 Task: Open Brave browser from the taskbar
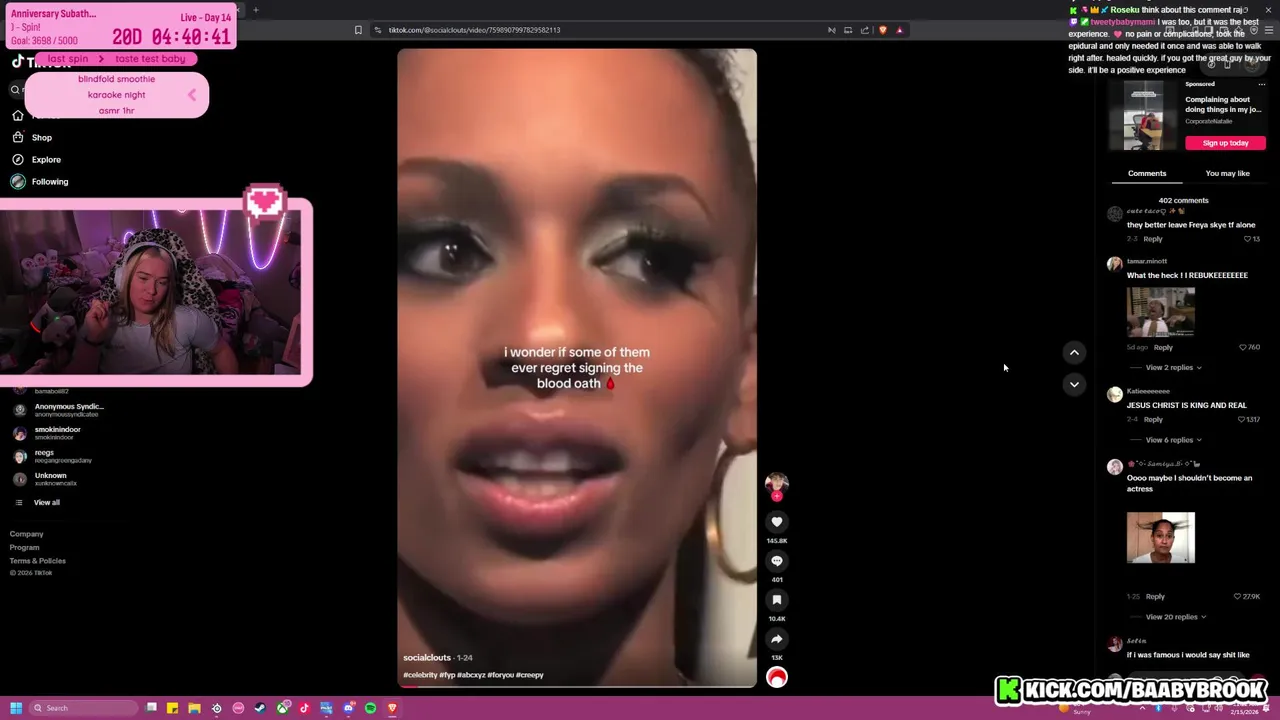392,708
